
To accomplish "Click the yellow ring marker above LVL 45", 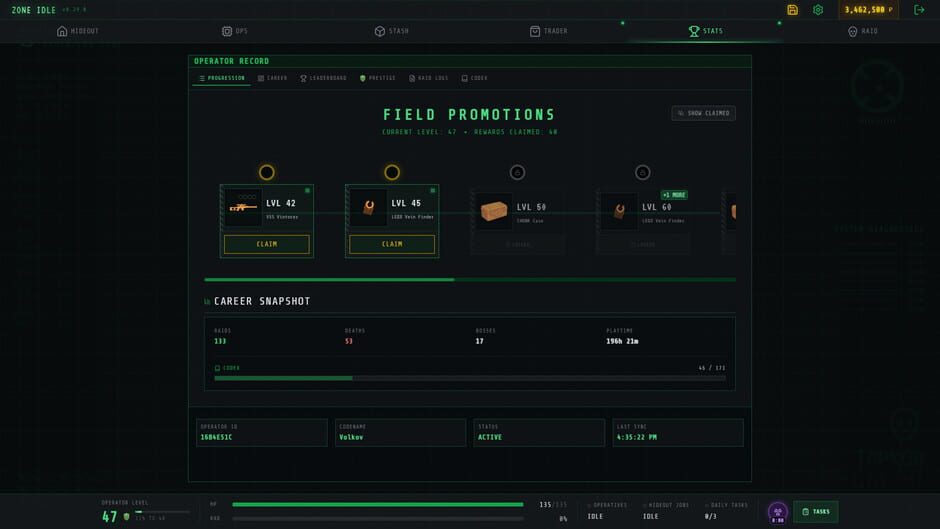I will pyautogui.click(x=392, y=173).
